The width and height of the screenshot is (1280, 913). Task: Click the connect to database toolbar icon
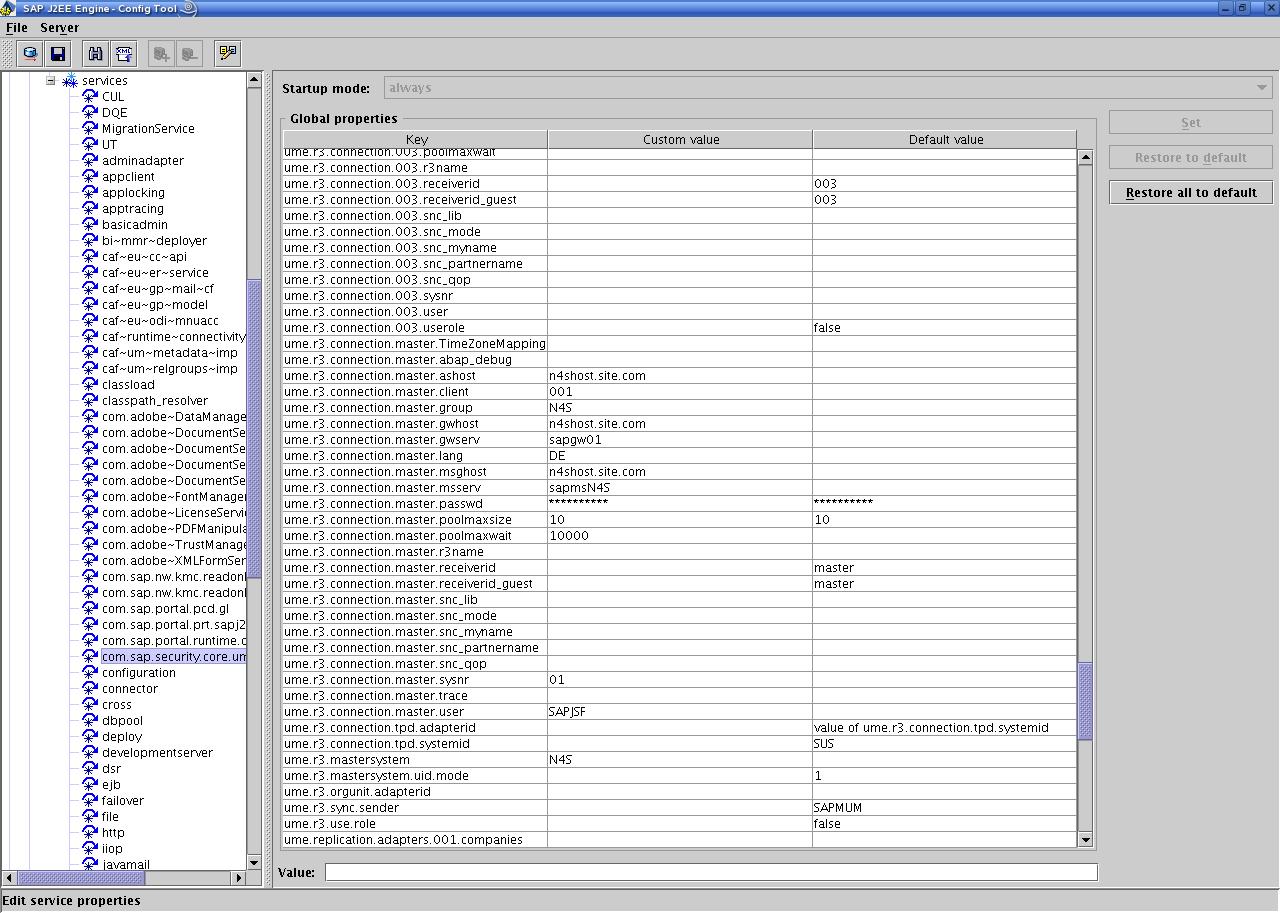click(x=30, y=54)
